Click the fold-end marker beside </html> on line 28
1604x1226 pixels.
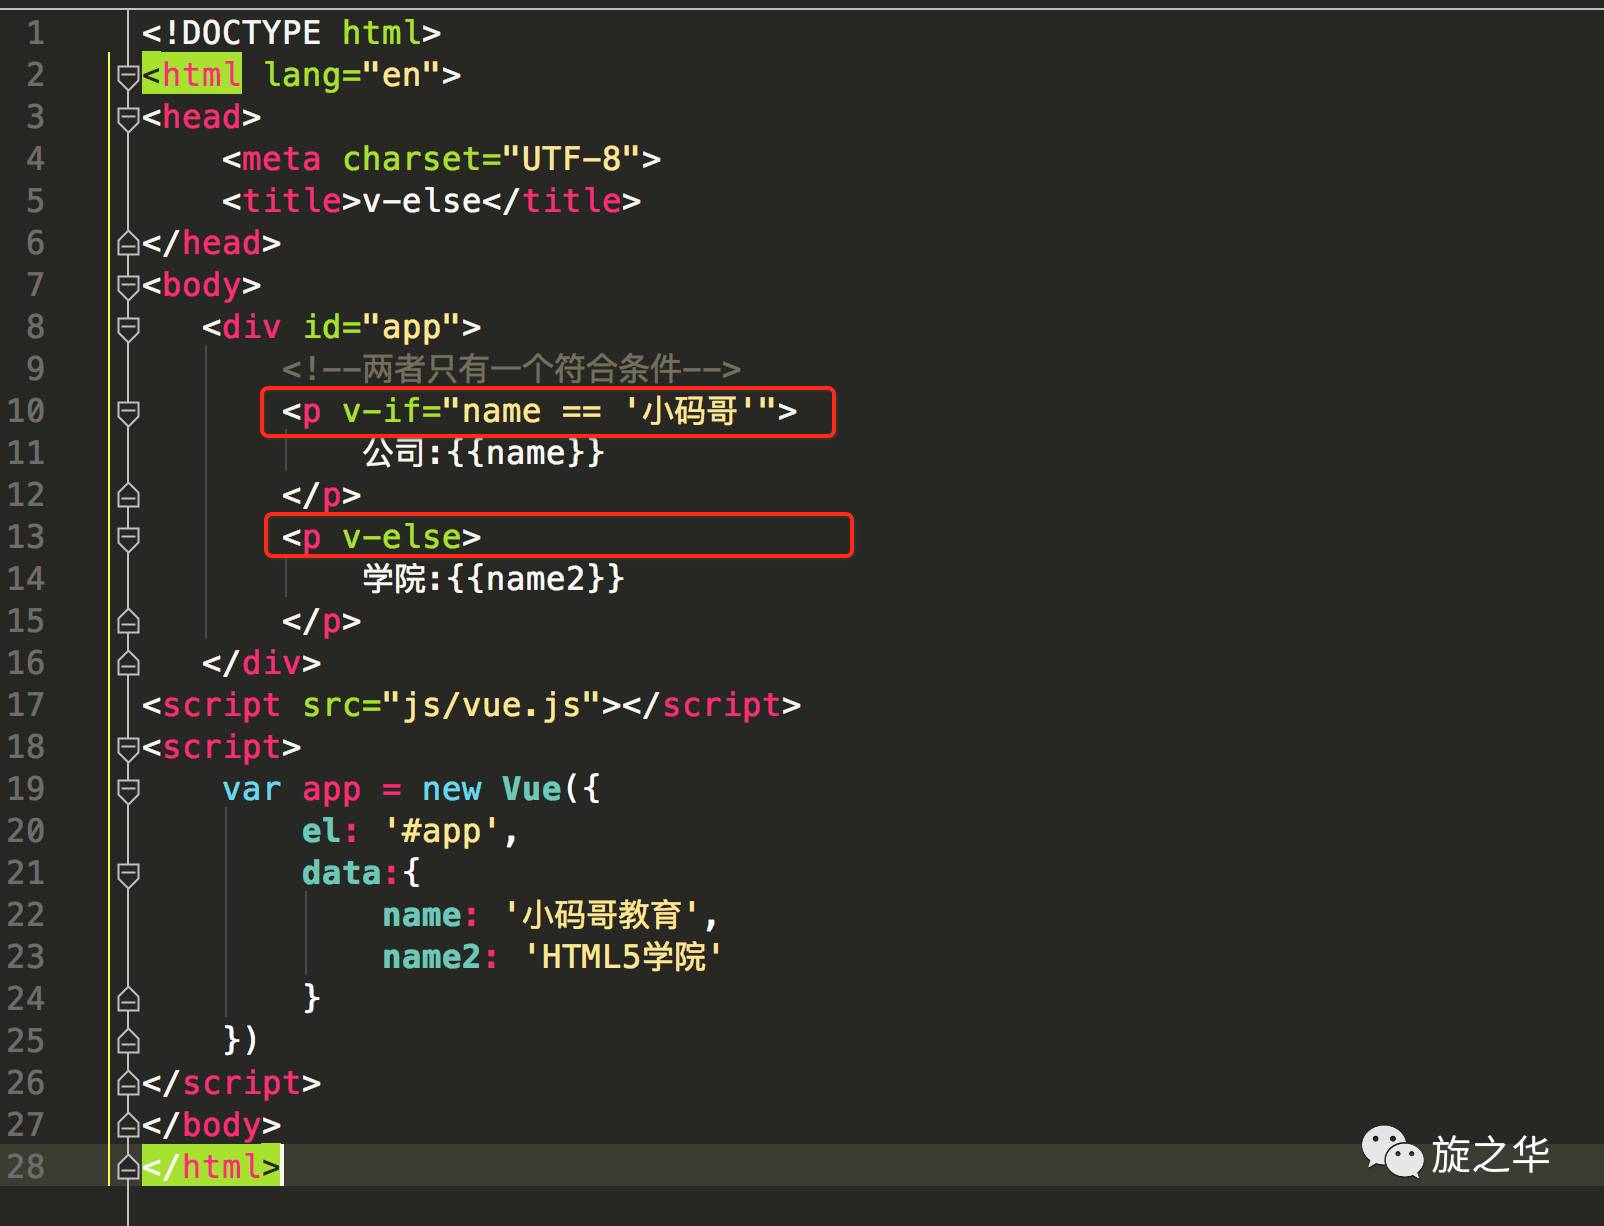128,1167
